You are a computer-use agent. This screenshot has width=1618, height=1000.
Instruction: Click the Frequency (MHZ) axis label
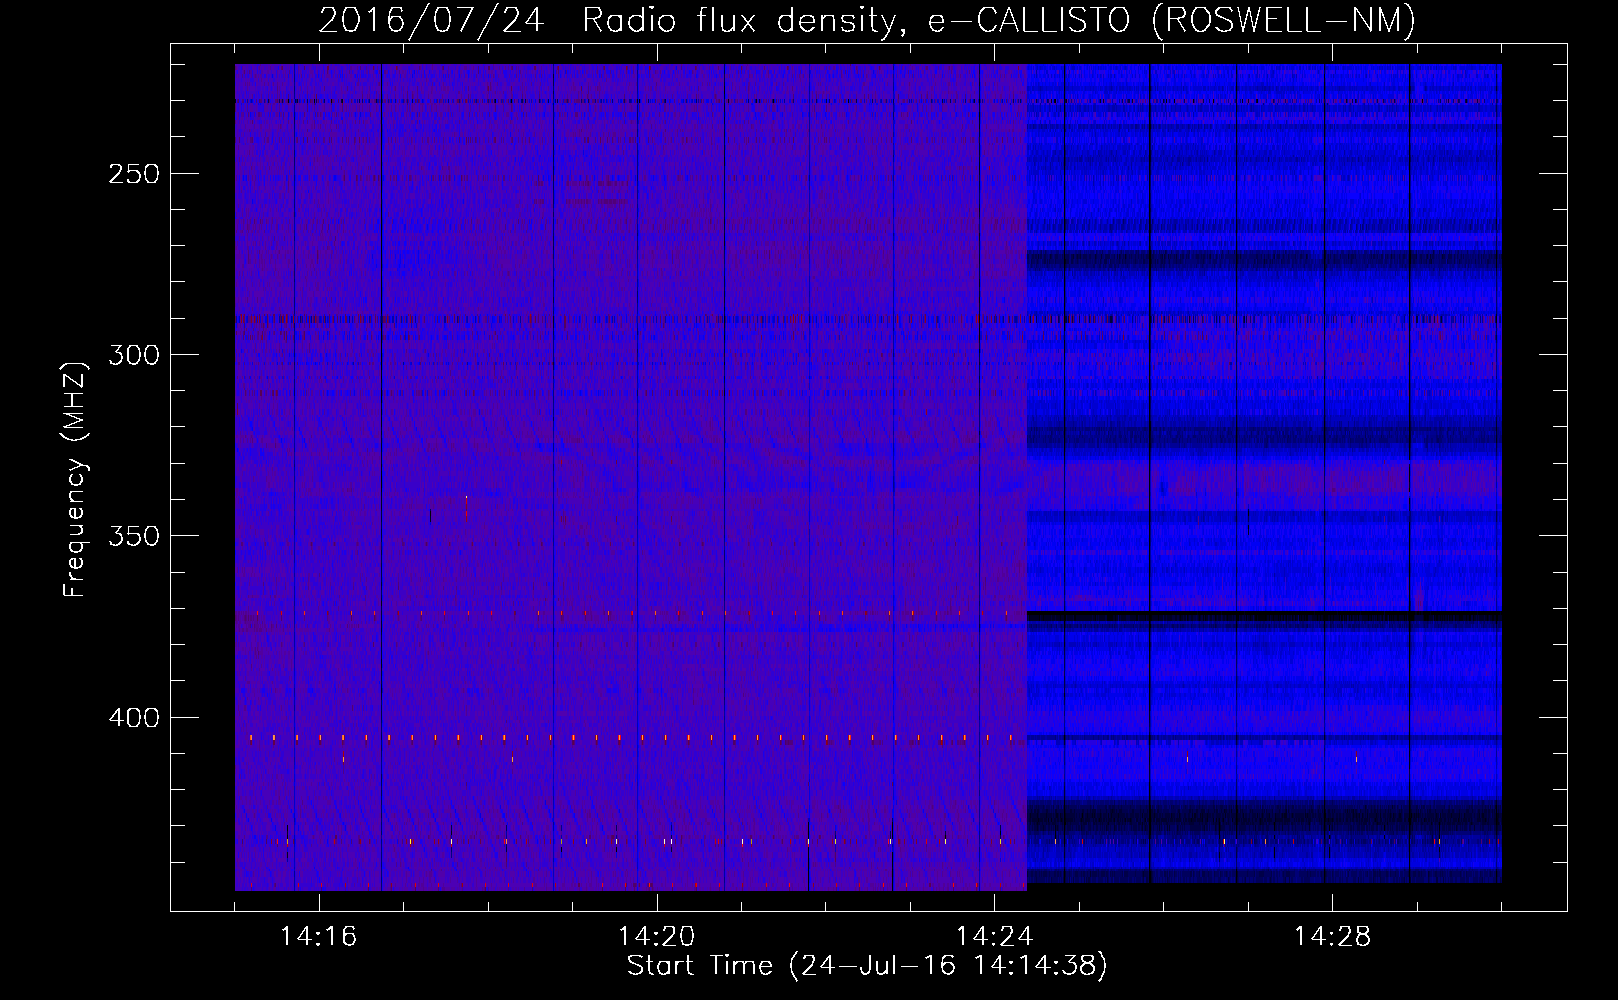click(x=75, y=479)
